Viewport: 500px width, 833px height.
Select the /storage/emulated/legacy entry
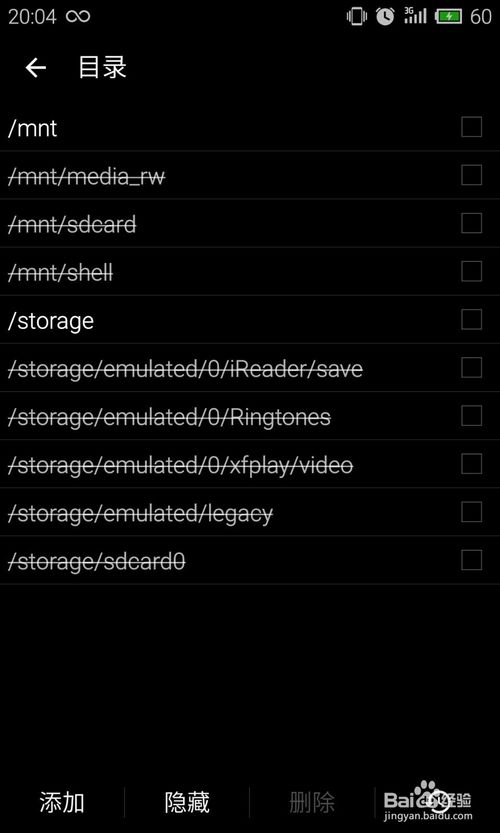tap(250, 512)
